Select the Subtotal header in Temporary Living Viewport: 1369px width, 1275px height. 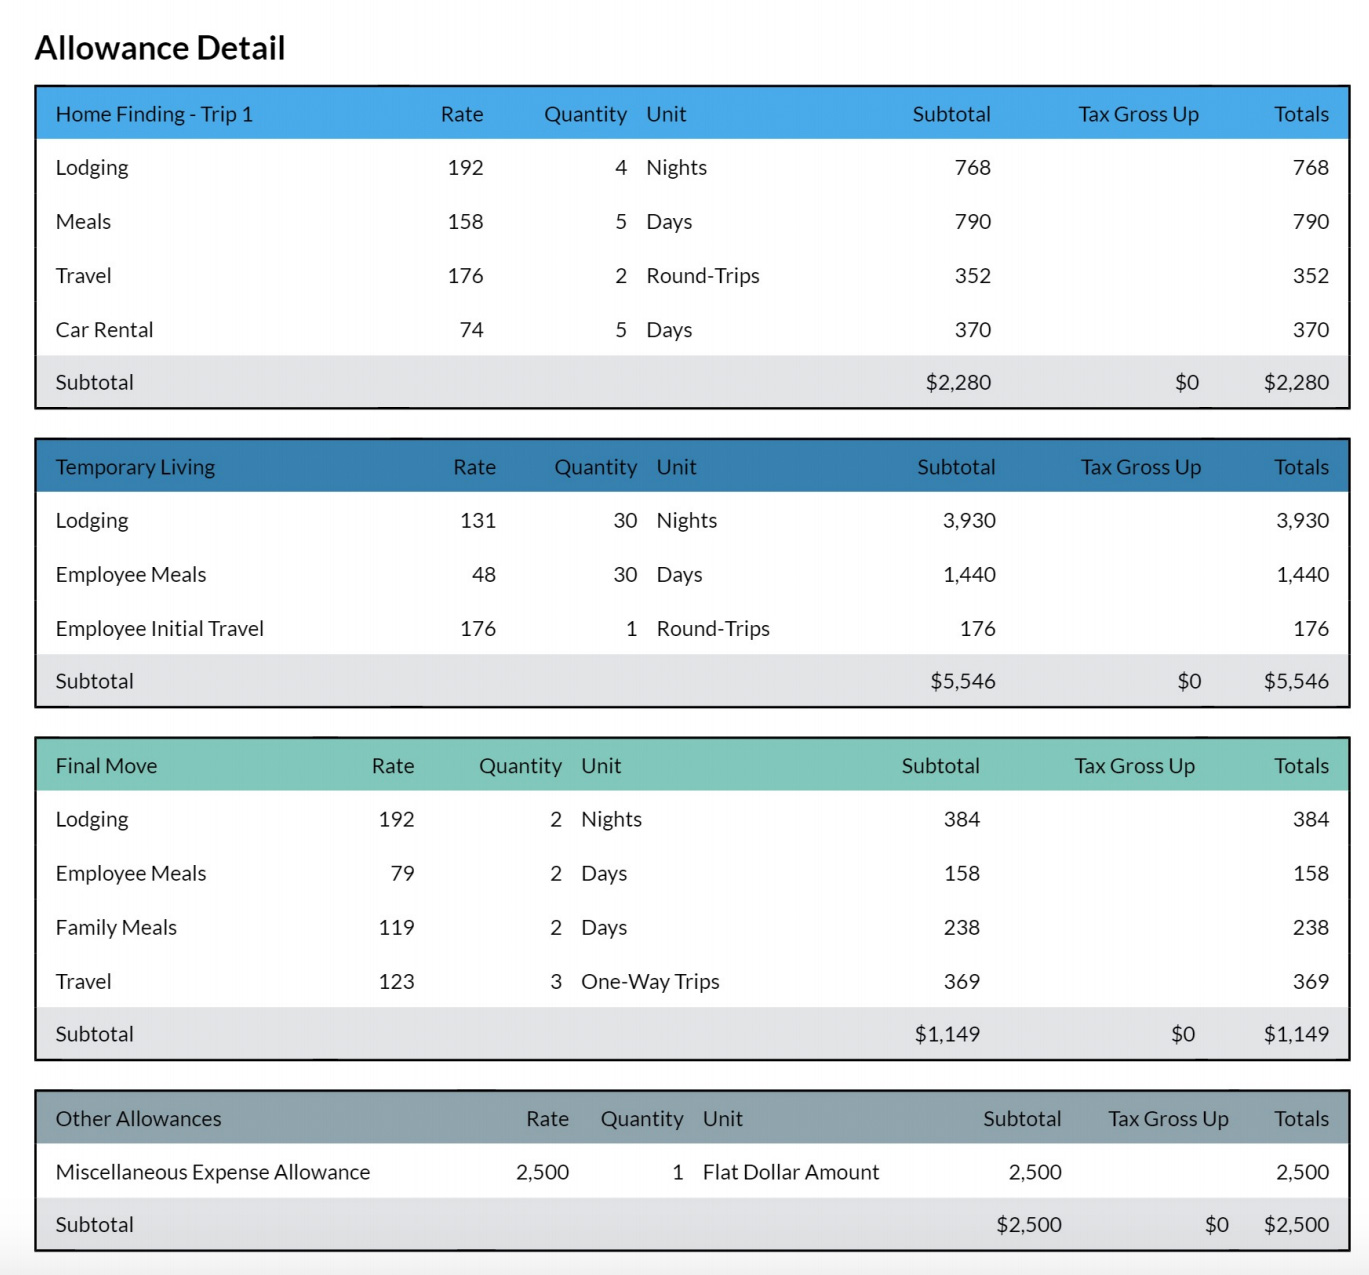click(956, 467)
